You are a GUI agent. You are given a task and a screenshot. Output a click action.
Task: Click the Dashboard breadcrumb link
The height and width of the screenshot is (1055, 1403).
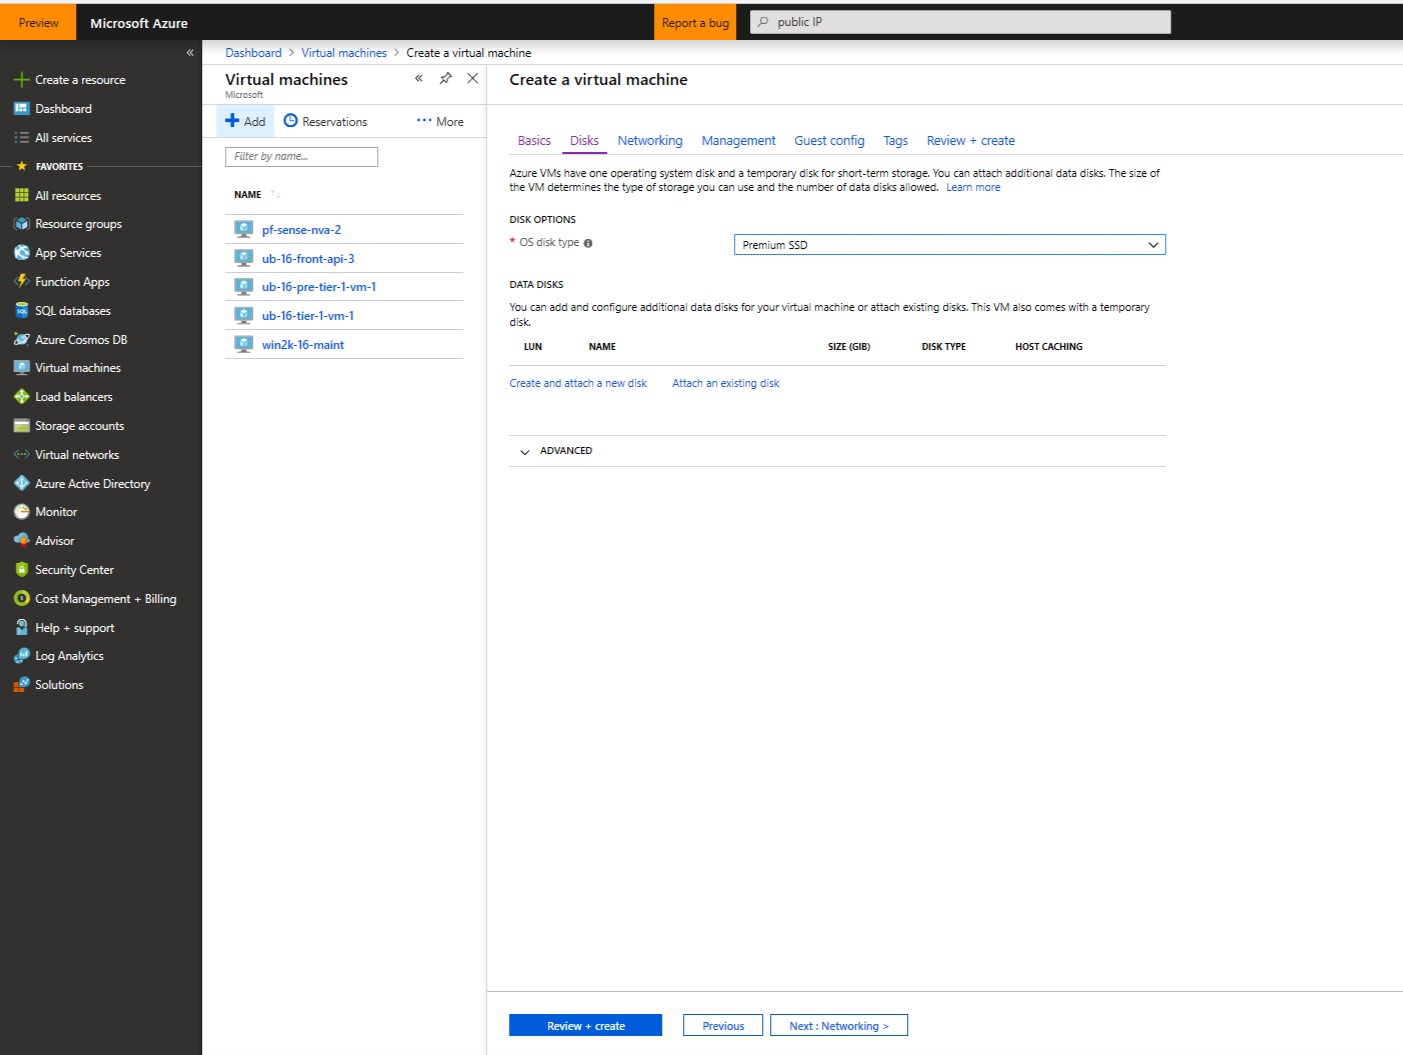pyautogui.click(x=253, y=53)
